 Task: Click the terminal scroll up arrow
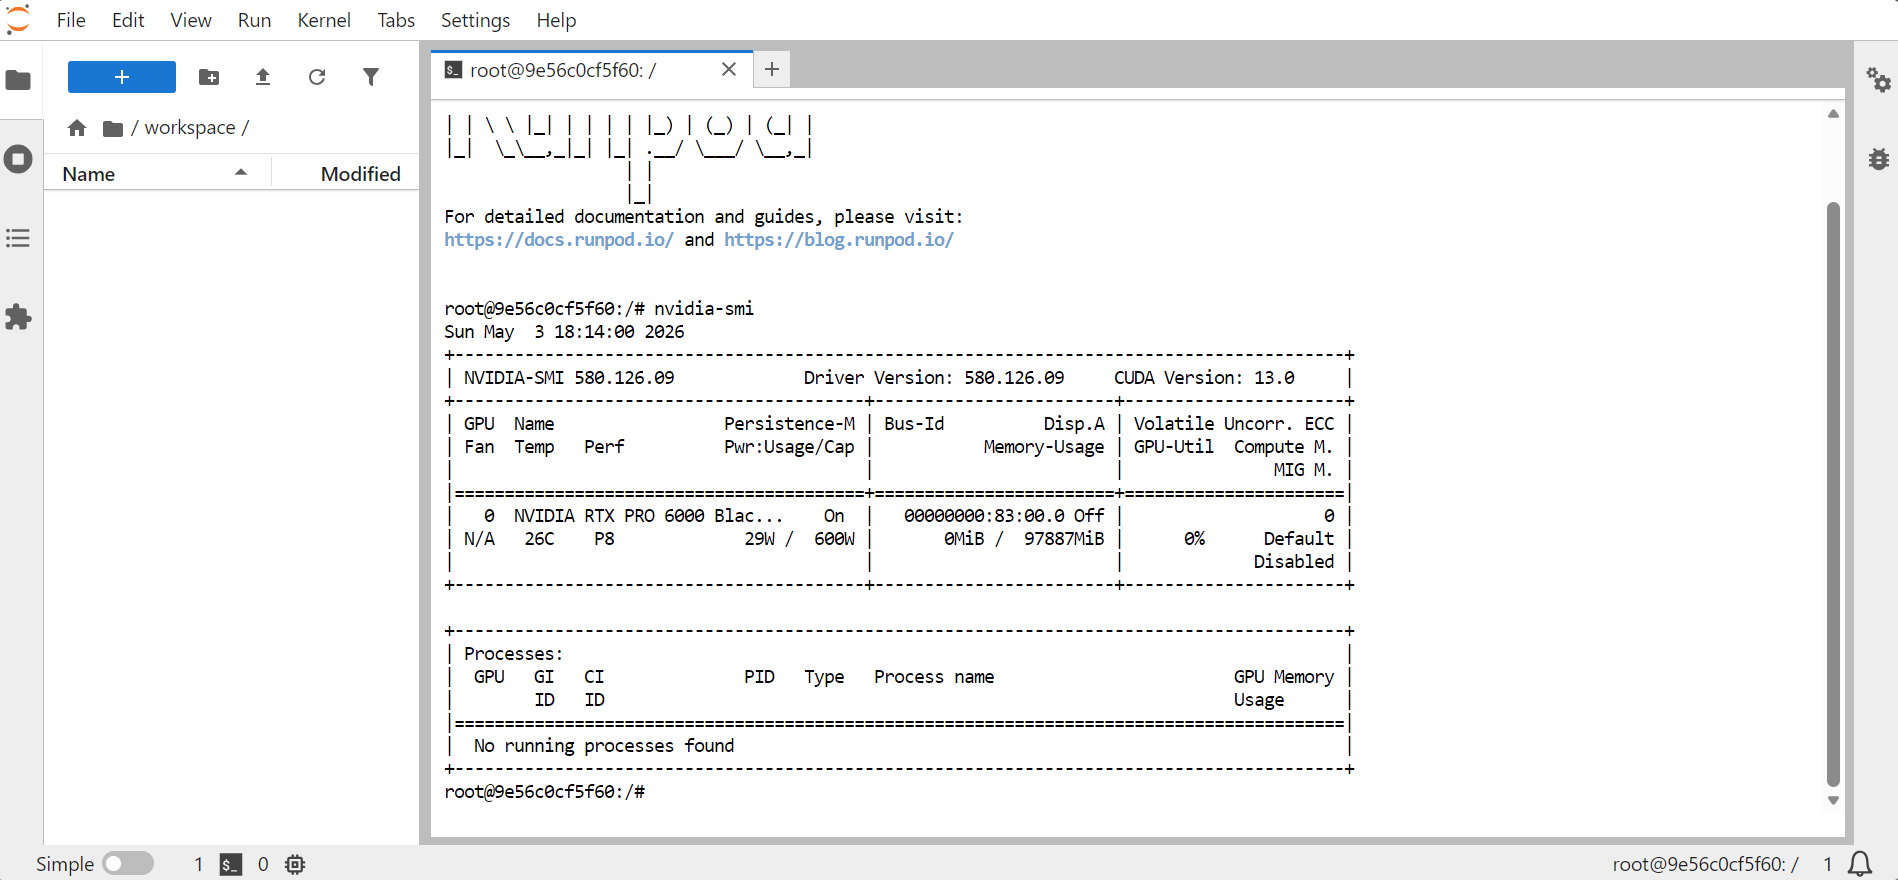(1833, 114)
